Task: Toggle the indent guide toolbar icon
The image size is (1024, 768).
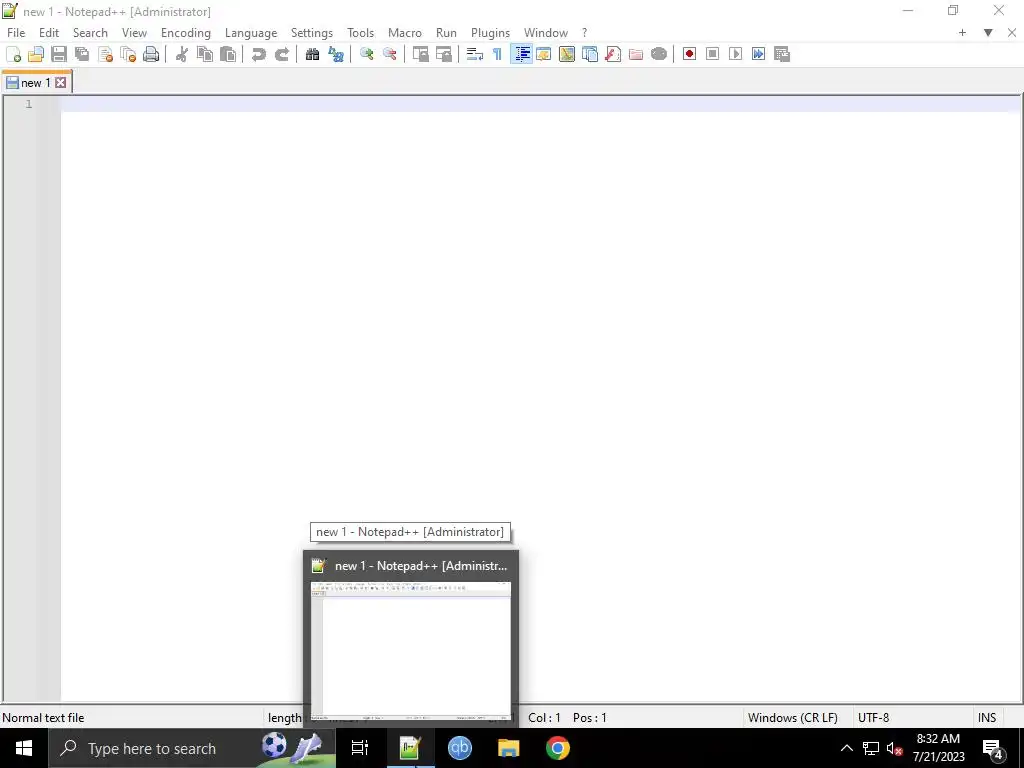Action: [521, 54]
